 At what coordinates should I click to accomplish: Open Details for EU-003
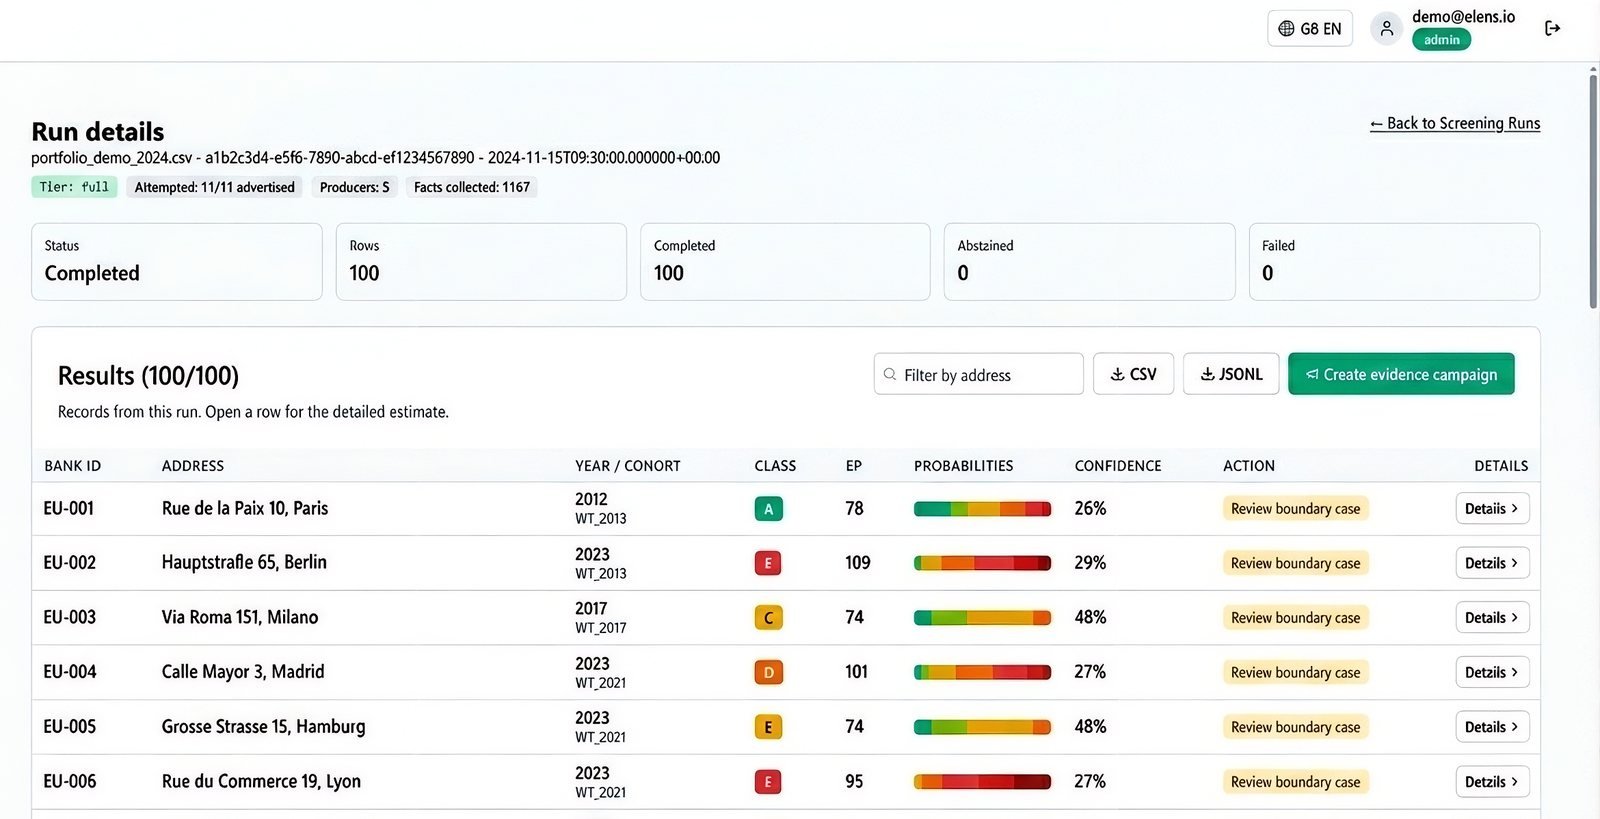(x=1492, y=618)
